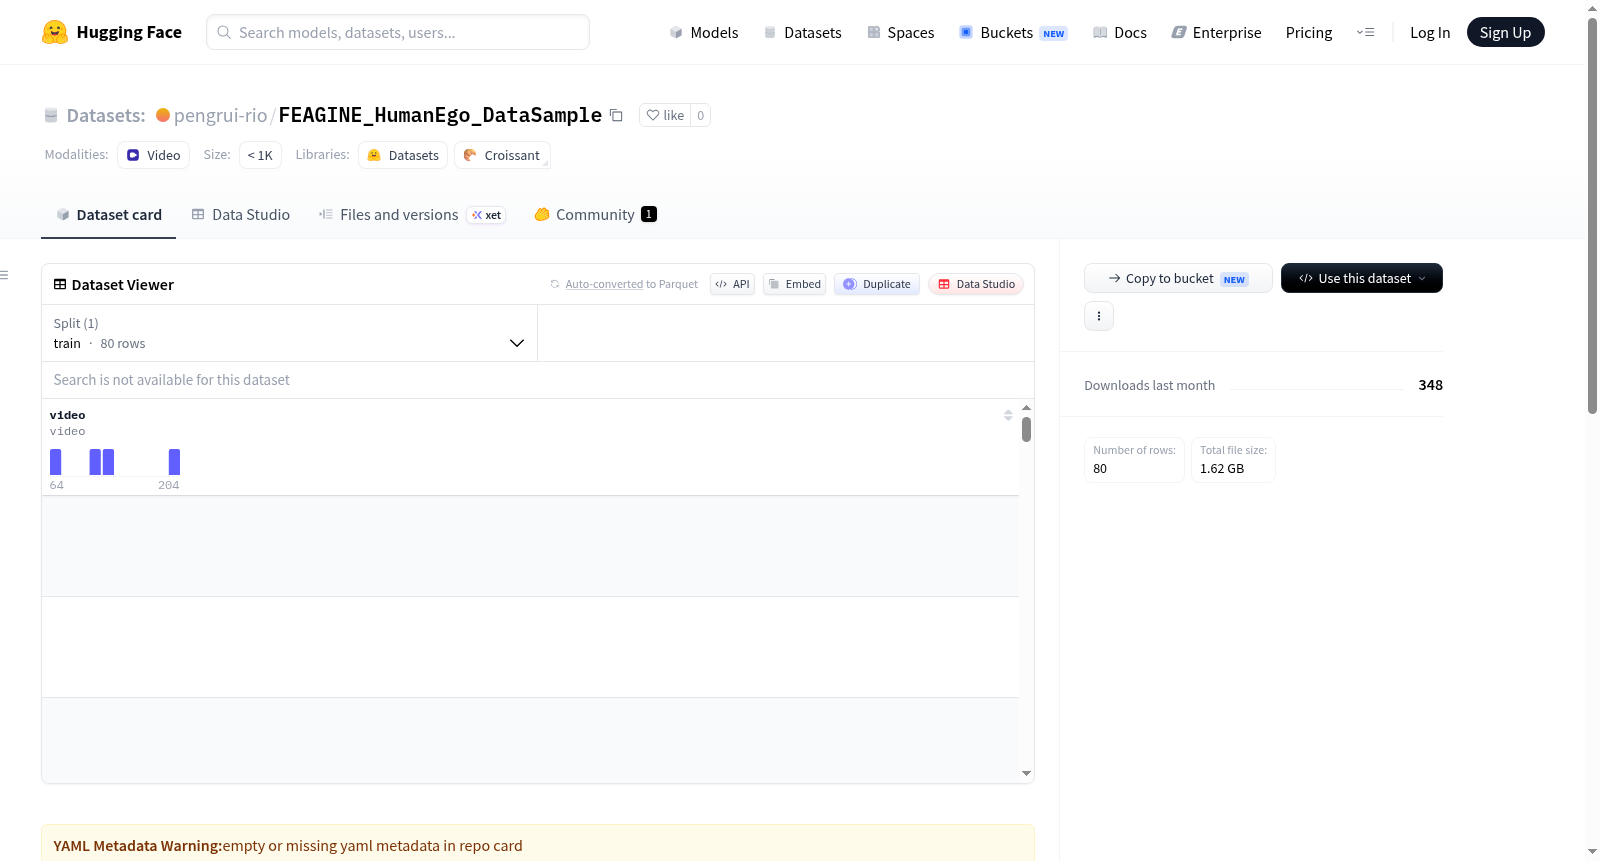The width and height of the screenshot is (1600, 861).
Task: Switch to the Data Studio tab
Action: [x=241, y=215]
